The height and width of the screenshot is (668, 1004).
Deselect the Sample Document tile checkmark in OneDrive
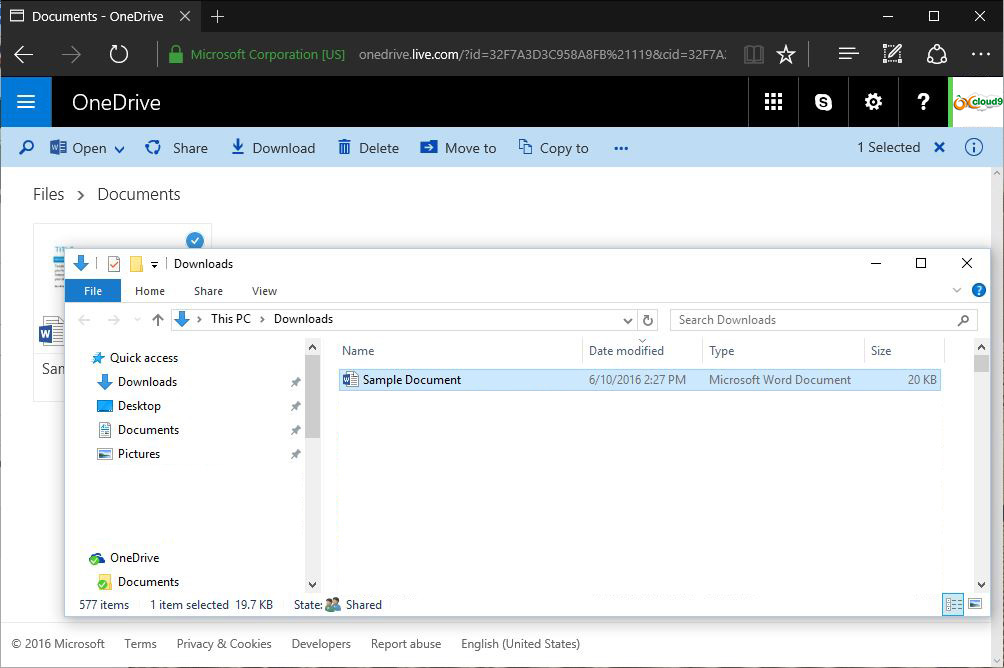[x=195, y=241]
